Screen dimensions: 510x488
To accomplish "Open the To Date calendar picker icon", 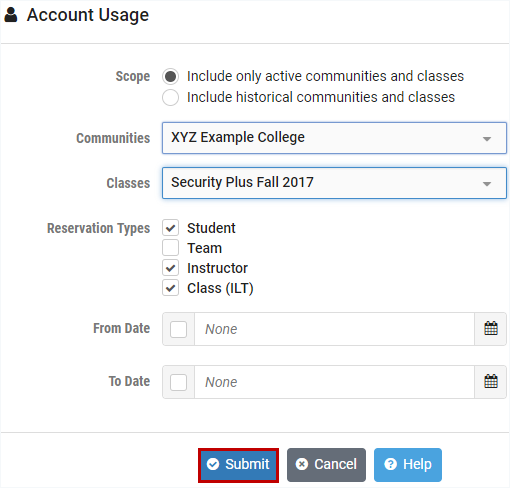I will (x=491, y=381).
